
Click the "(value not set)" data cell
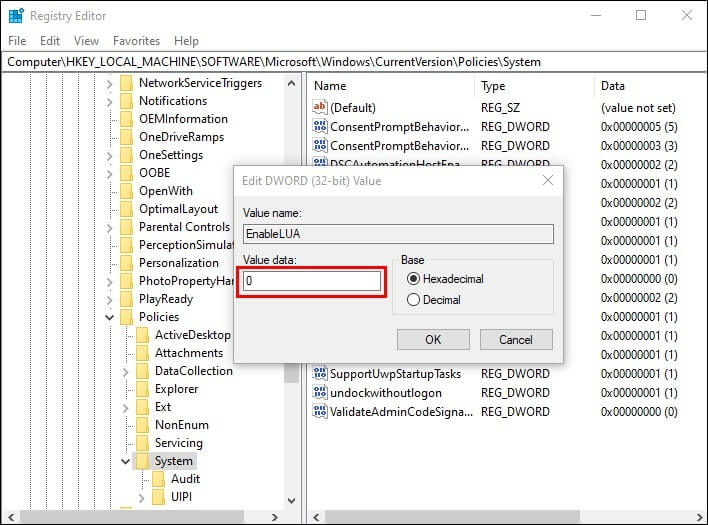(638, 107)
